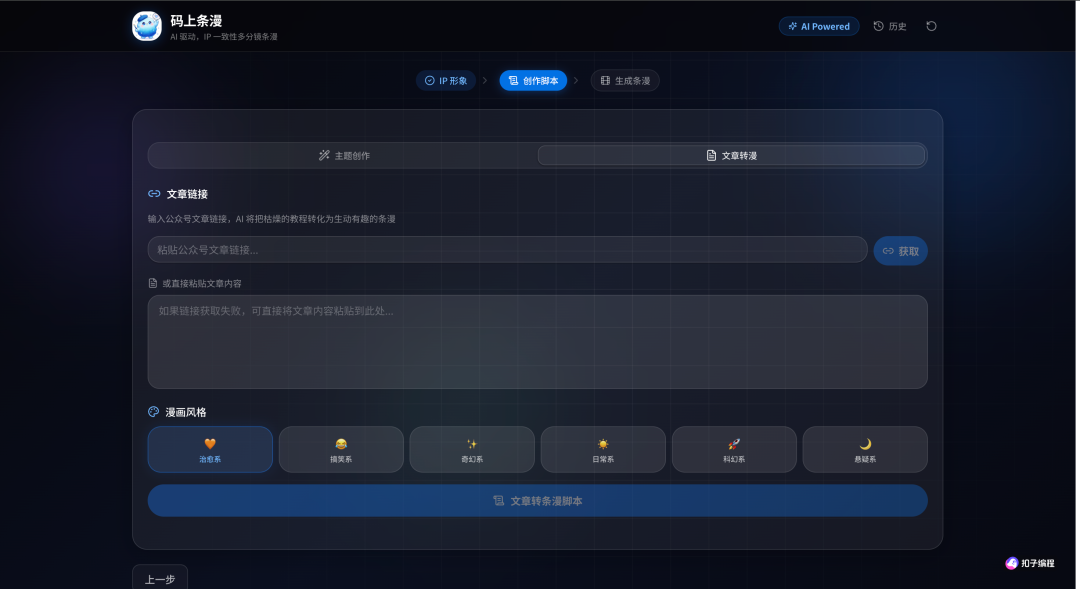Click the 码上条漫 mascot logo
Image resolution: width=1080 pixels, height=589 pixels.
pos(147,26)
